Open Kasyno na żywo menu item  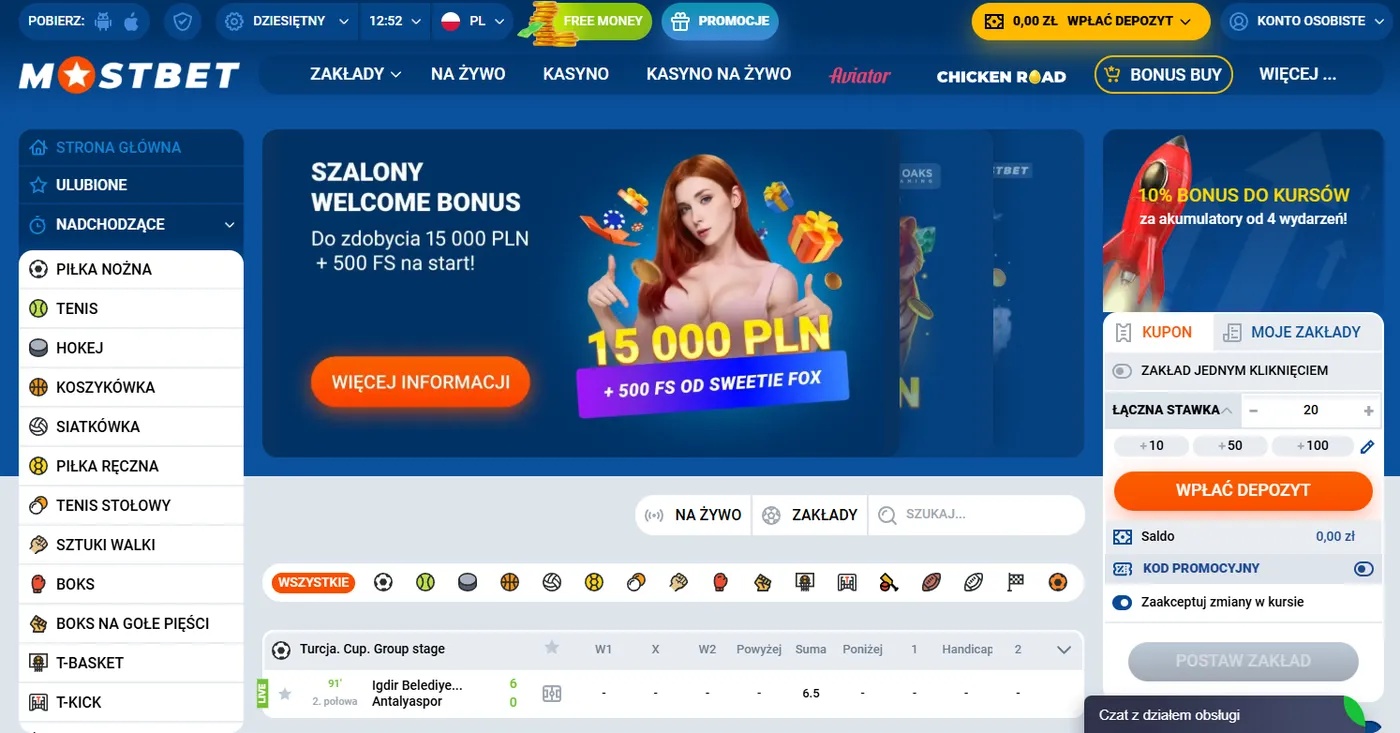click(719, 74)
